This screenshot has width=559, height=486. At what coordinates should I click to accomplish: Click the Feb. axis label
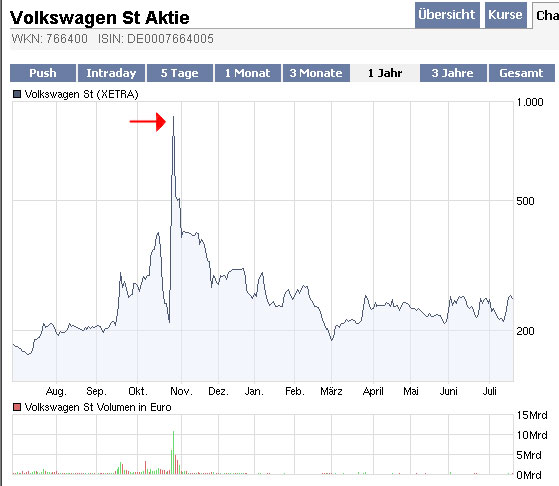point(295,392)
